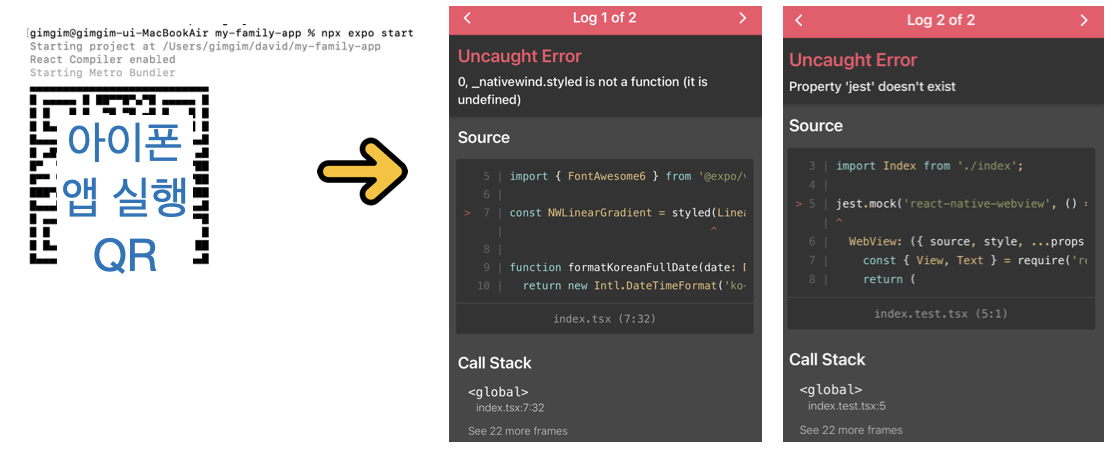The width and height of the screenshot is (1112, 452).
Task: Click the 'Uncaught Error' heading in Log 1
Action: click(520, 57)
